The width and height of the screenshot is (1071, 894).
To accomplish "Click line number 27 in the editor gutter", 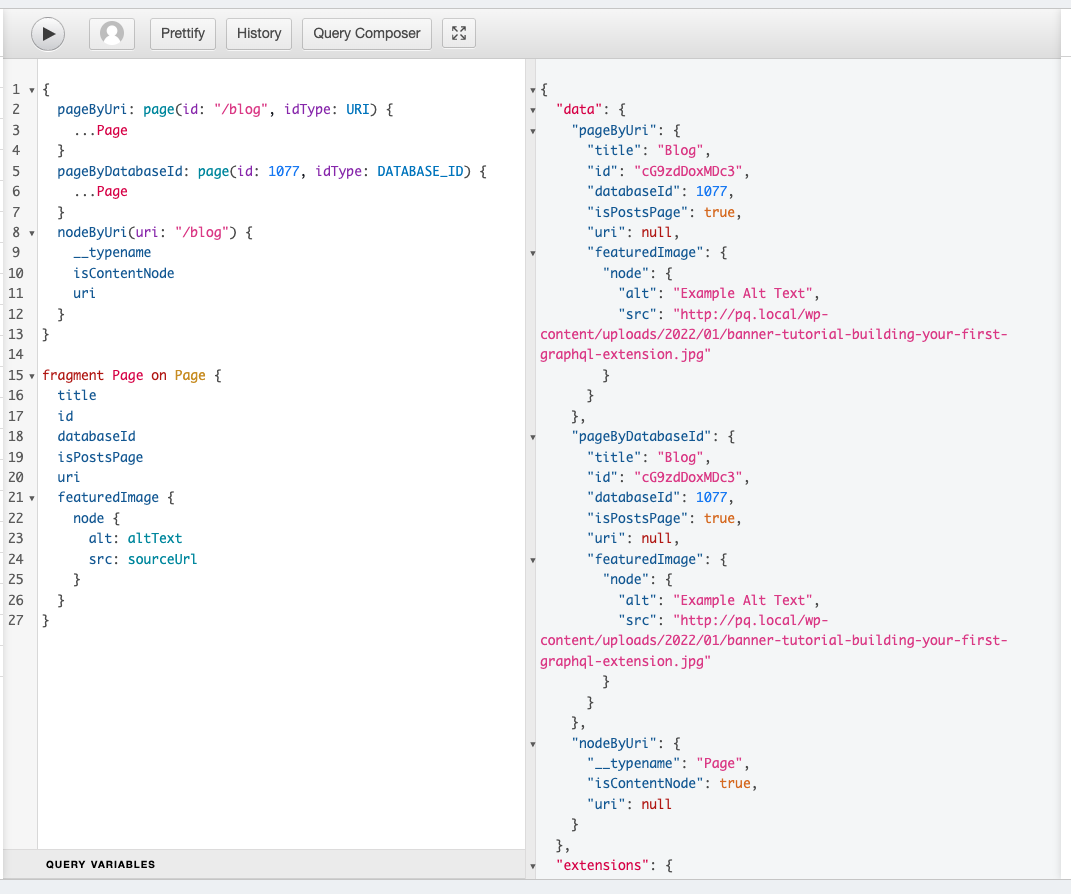I will click(x=16, y=620).
